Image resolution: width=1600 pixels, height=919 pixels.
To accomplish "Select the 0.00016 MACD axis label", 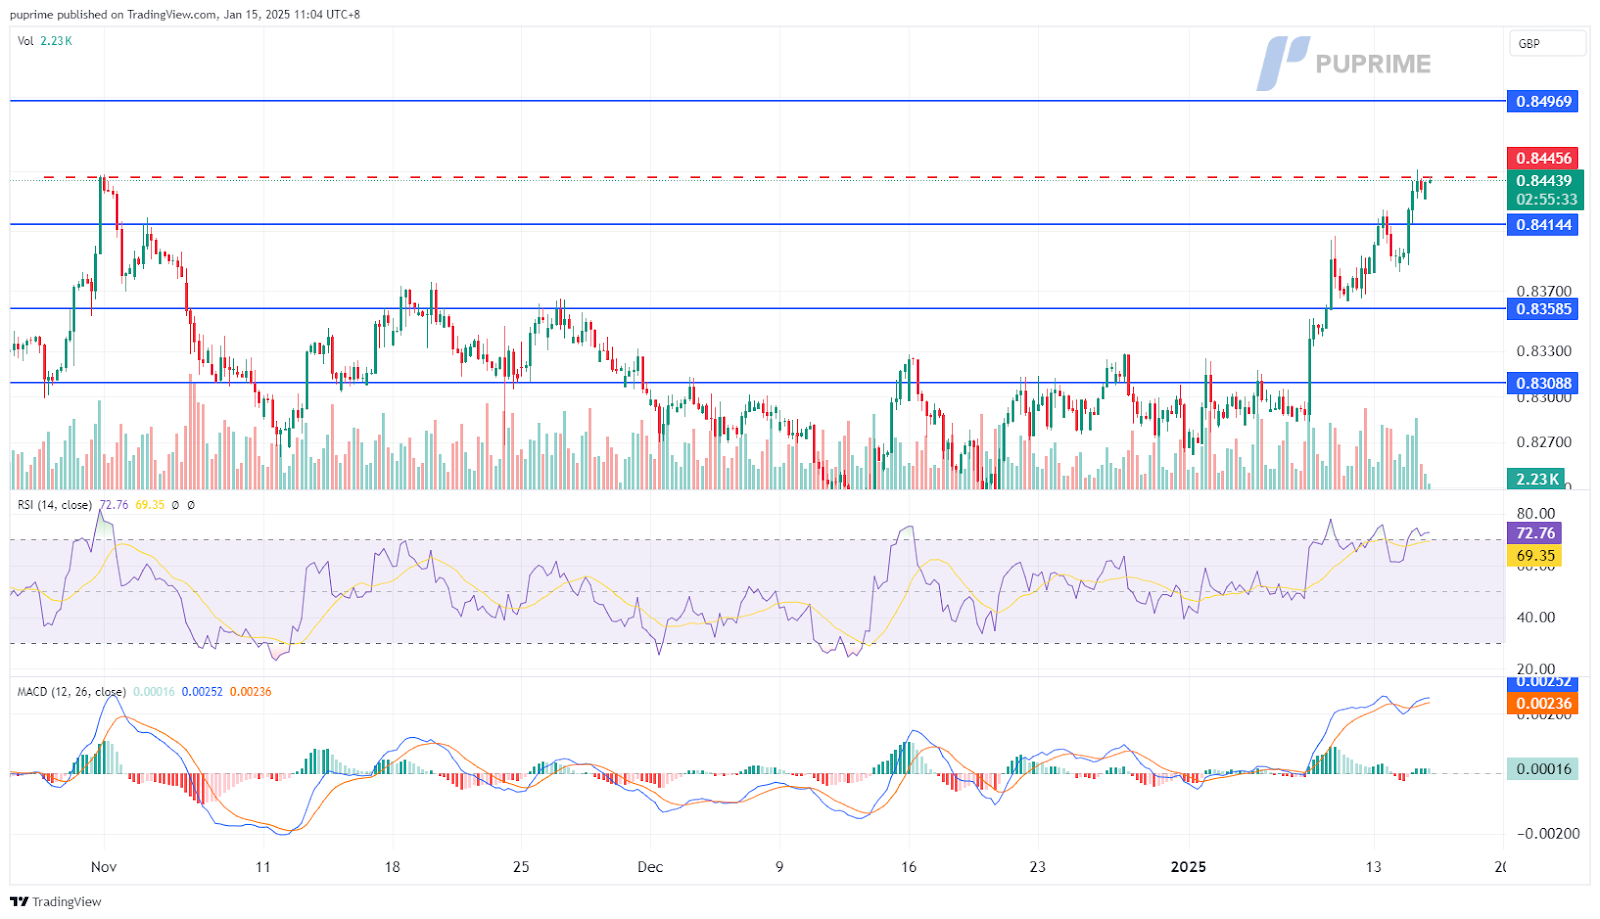I will (1543, 769).
